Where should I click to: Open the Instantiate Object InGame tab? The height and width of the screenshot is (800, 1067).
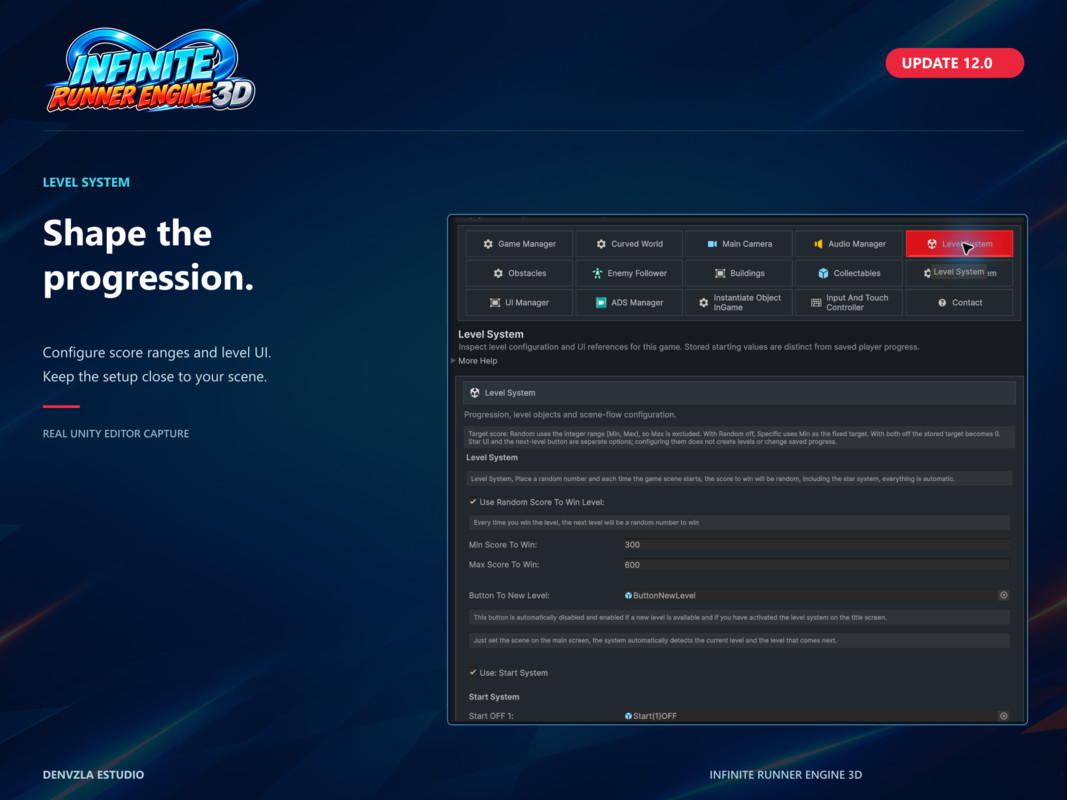(739, 303)
